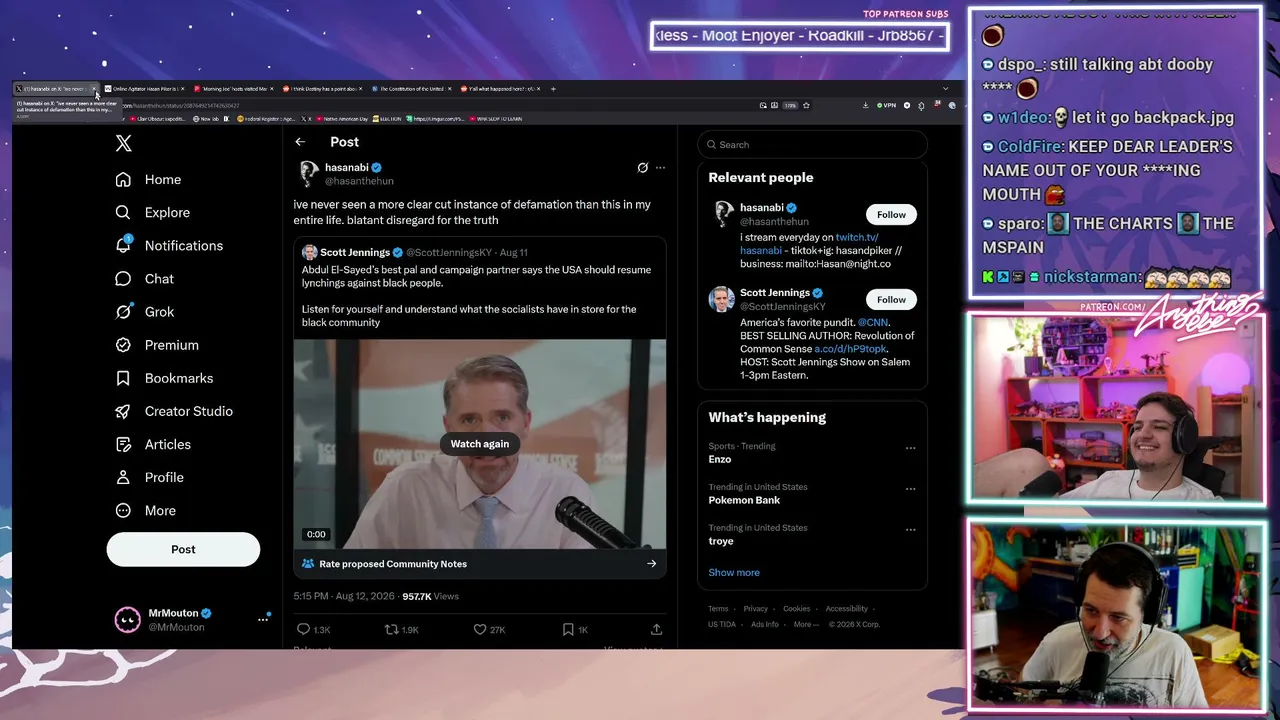The width and height of the screenshot is (1280, 720).
Task: Open the browser zoom level indicator
Action: coord(790,105)
